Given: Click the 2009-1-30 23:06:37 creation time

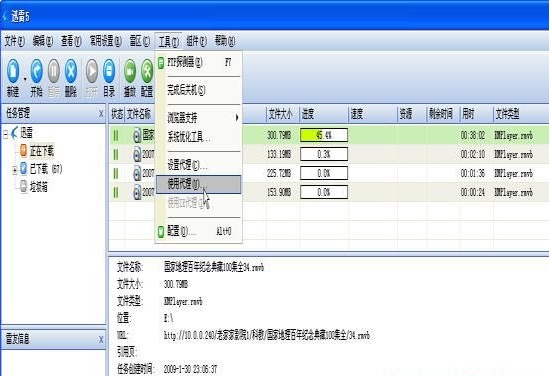Looking at the screenshot, I should click(x=190, y=369).
